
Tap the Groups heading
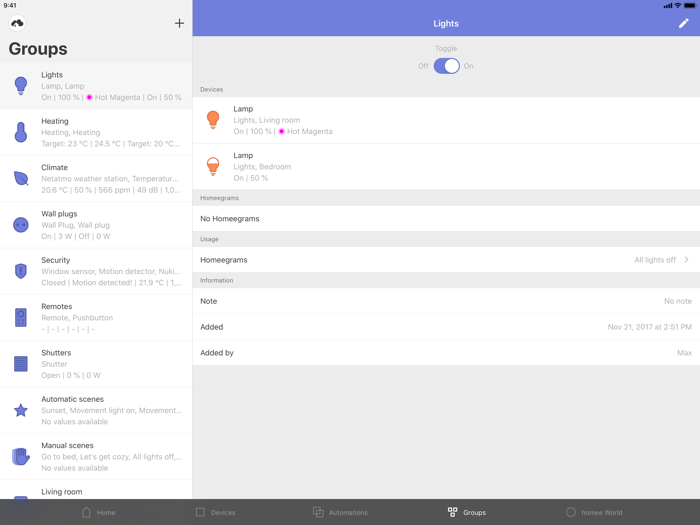point(38,49)
